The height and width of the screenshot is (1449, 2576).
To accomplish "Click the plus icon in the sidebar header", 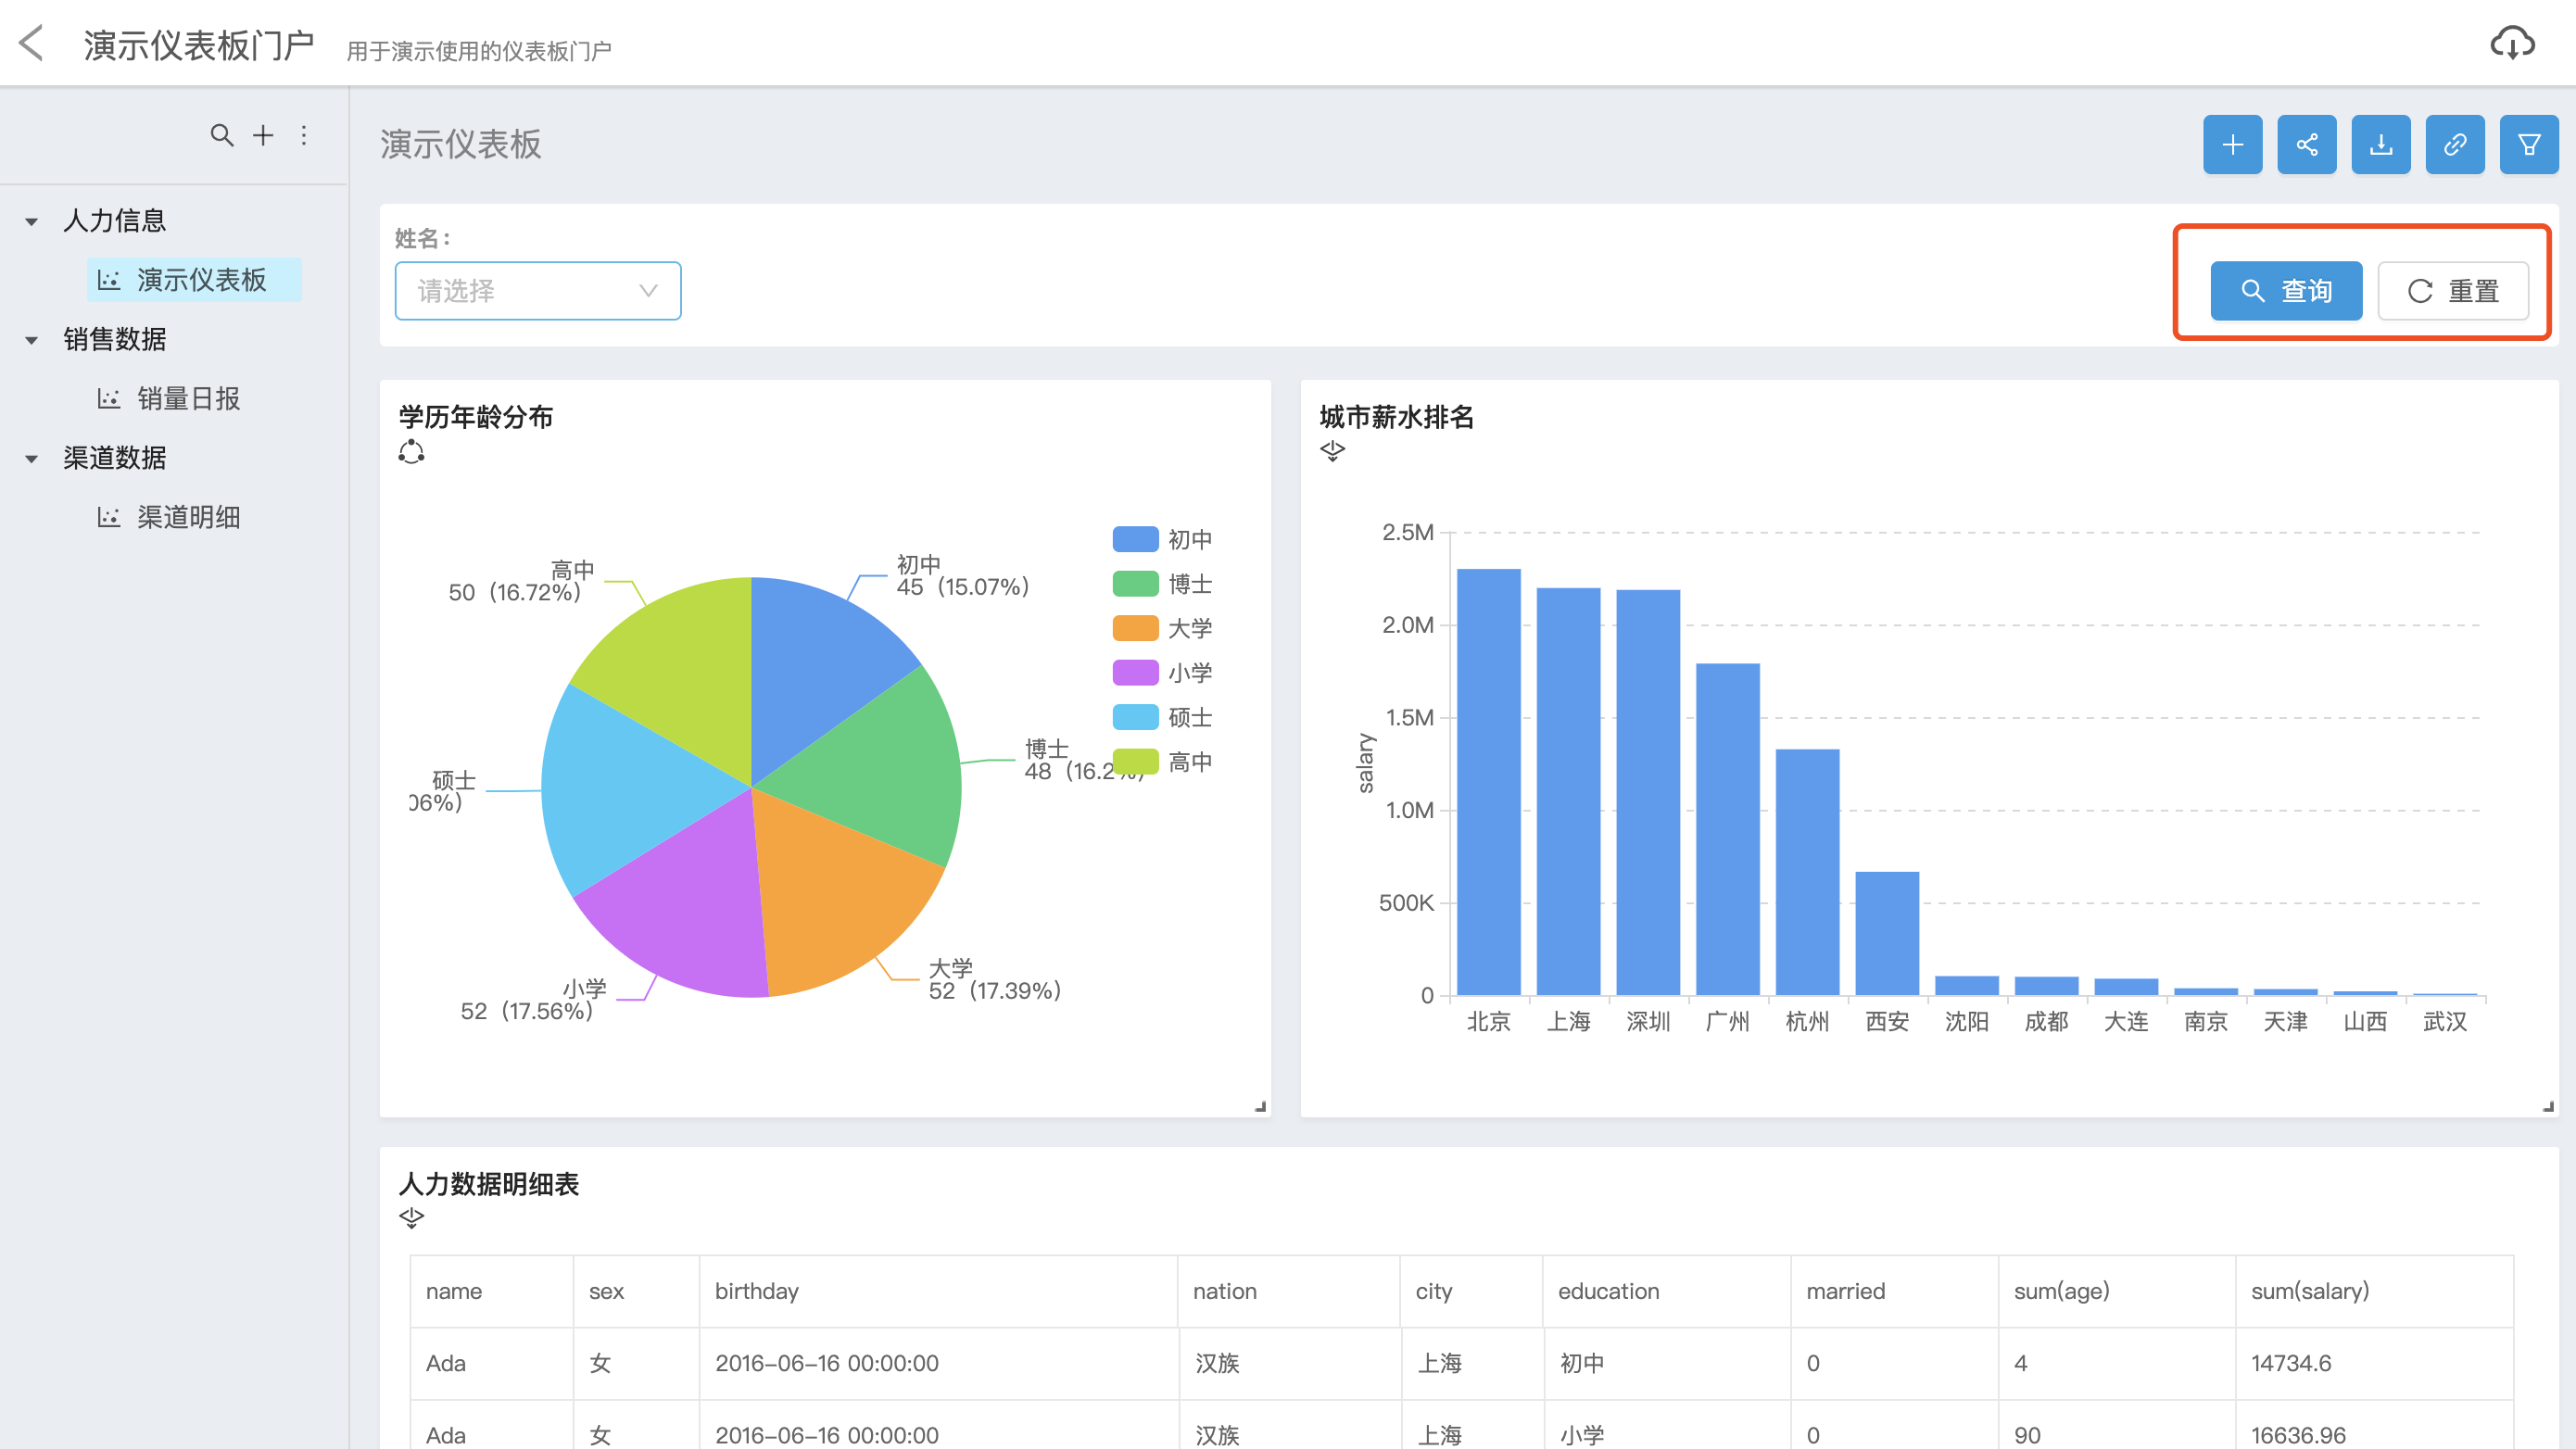I will tap(263, 135).
